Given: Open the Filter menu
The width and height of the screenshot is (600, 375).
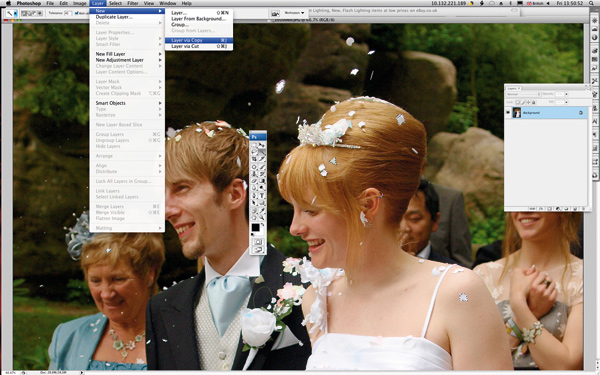Looking at the screenshot, I should point(133,3).
